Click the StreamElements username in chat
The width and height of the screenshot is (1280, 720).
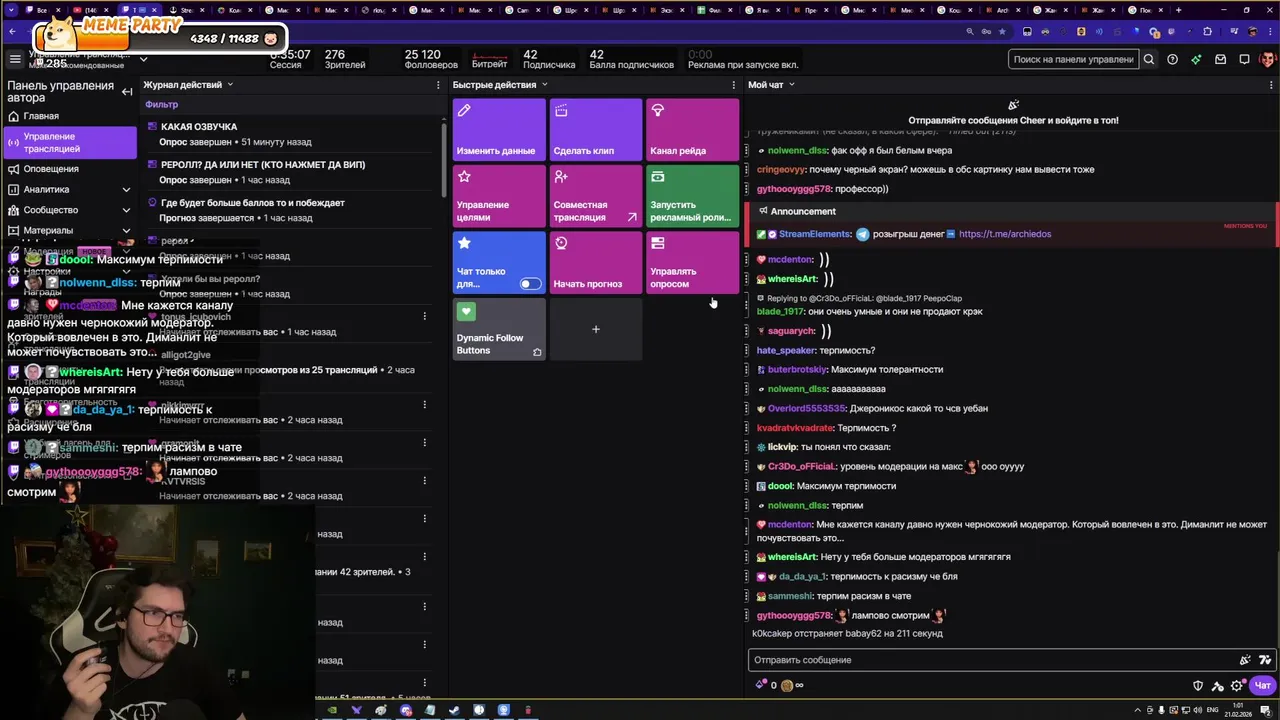(815, 234)
